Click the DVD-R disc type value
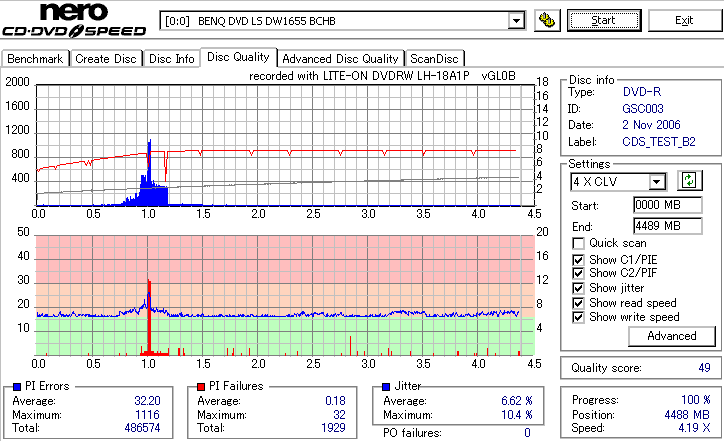This screenshot has height=441, width=724. point(642,92)
